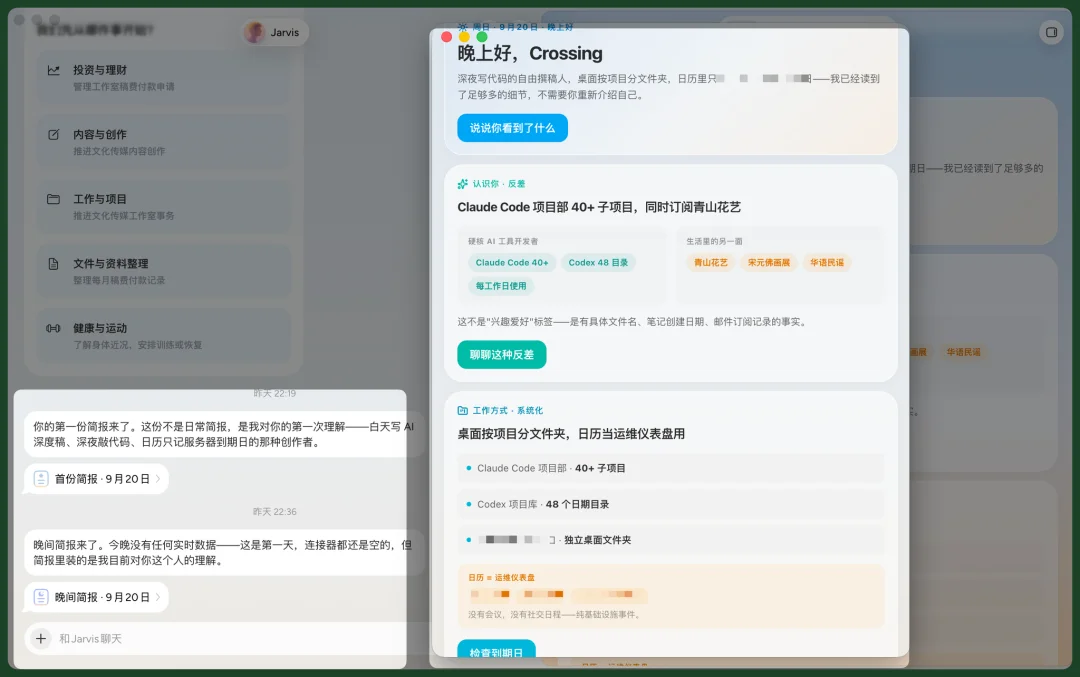The width and height of the screenshot is (1080, 677).
Task: Click the sparkle icon beside 认识你 · 反差
Action: pyautogui.click(x=463, y=184)
